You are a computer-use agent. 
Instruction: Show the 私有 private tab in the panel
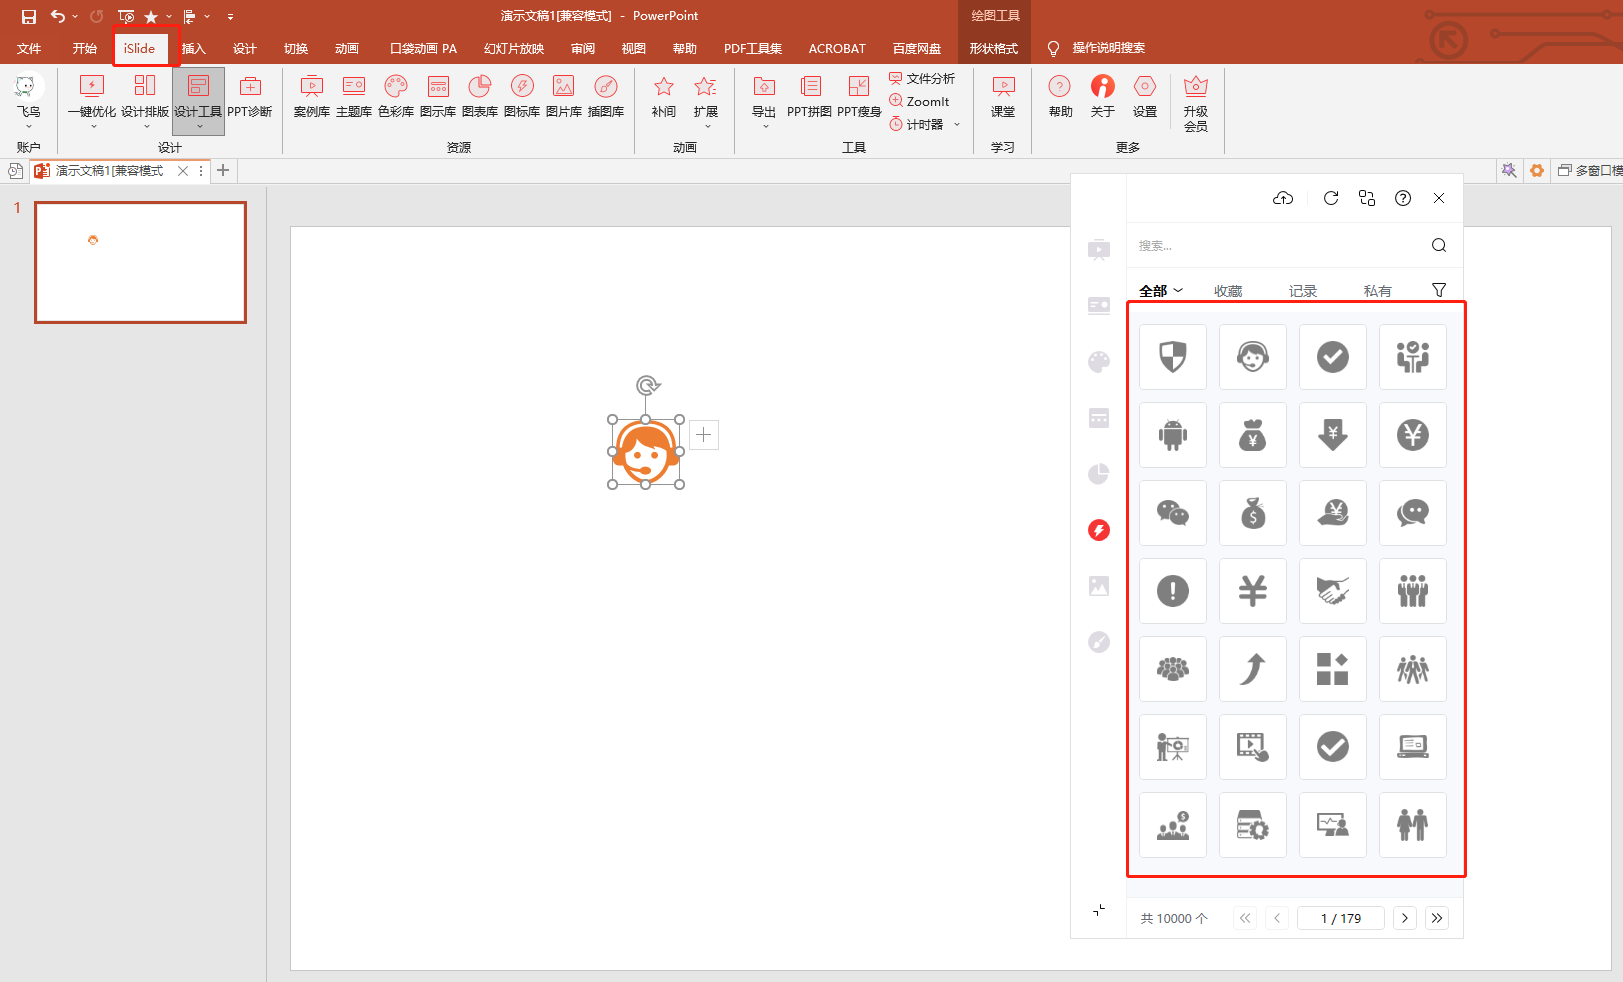[x=1378, y=291]
